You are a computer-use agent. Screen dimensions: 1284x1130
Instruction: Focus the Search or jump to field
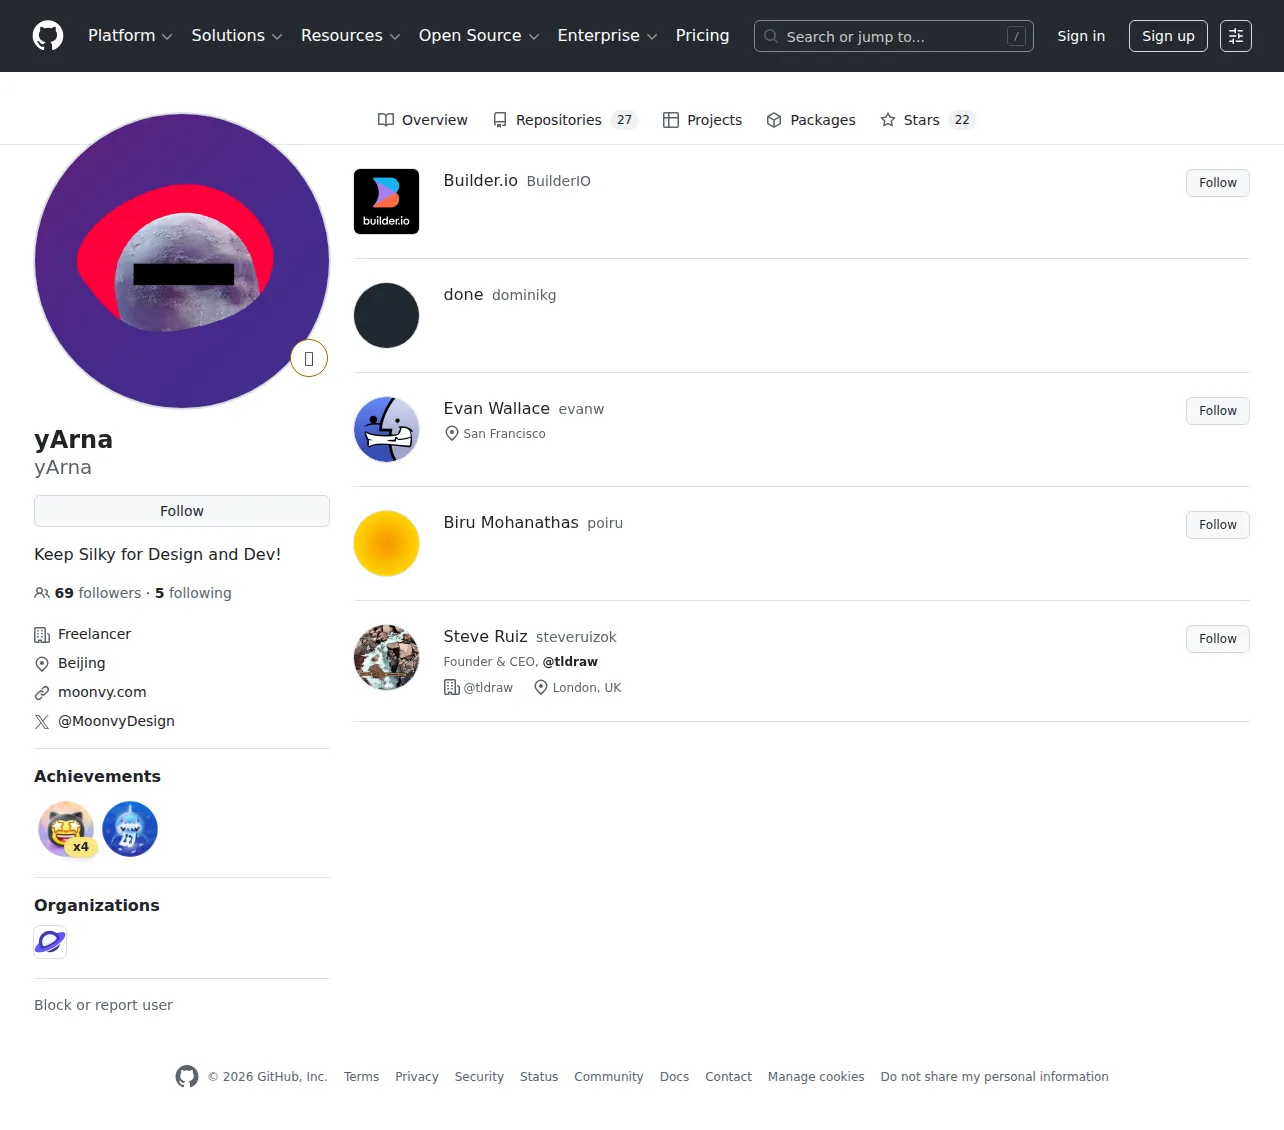click(894, 36)
